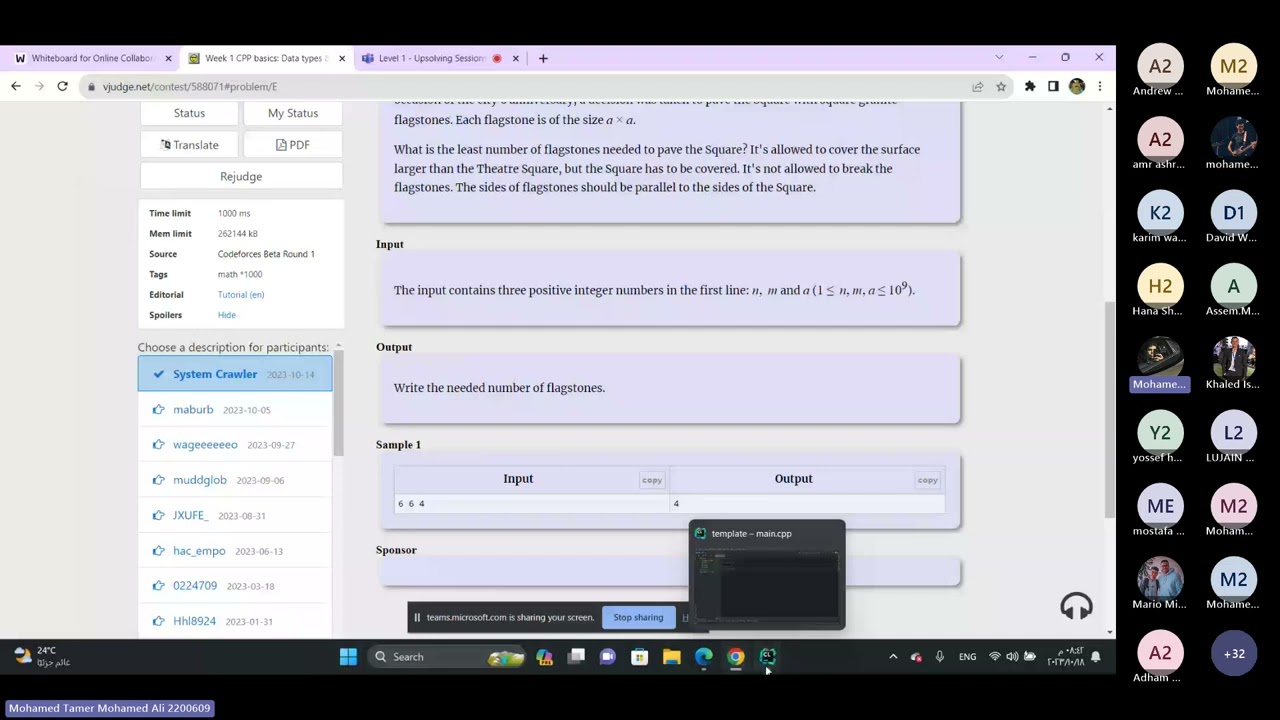
Task: Reload the vjudge page
Action: tap(62, 87)
